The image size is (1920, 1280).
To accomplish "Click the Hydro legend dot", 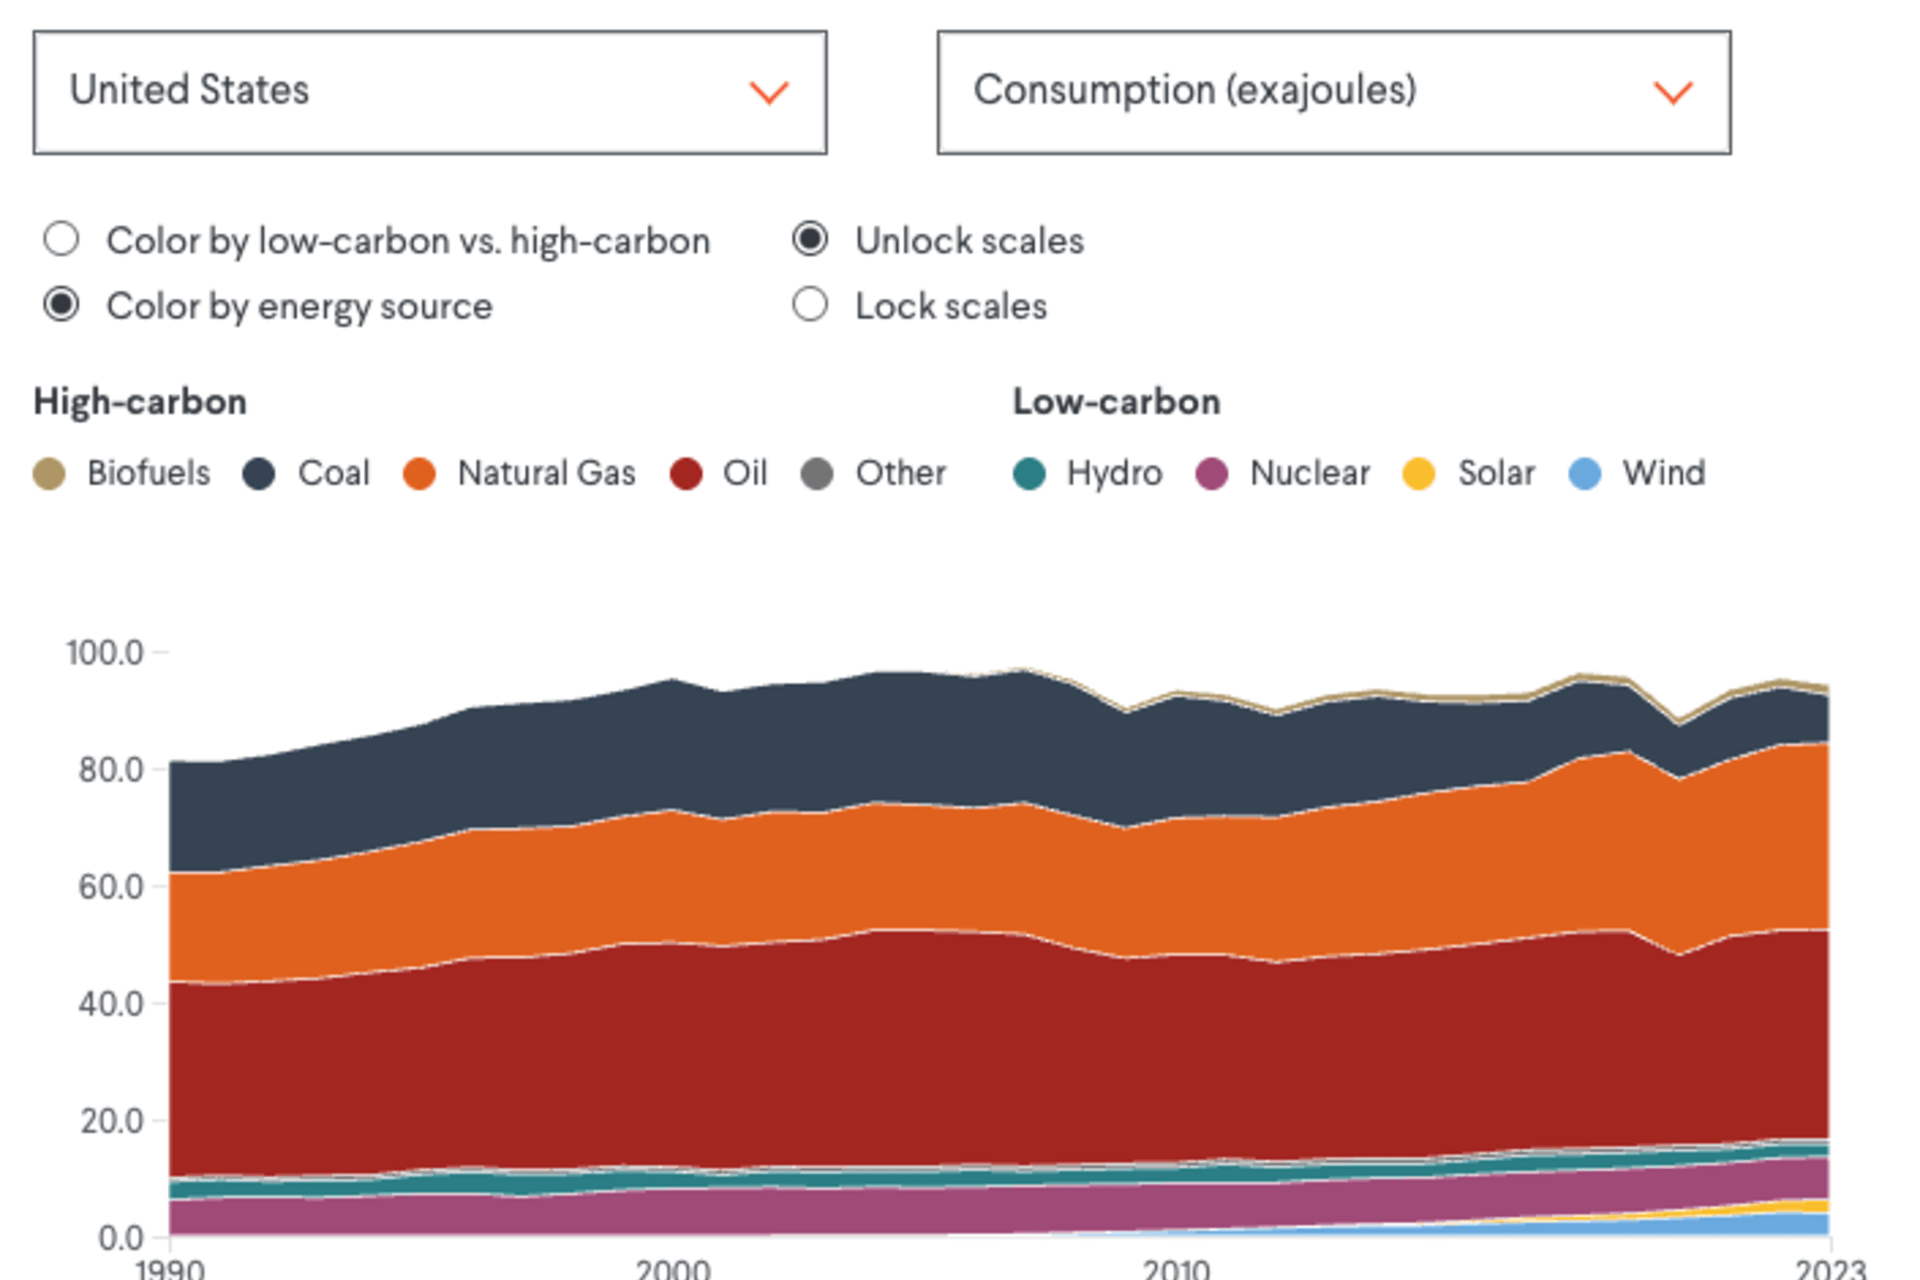I will tap(1029, 473).
